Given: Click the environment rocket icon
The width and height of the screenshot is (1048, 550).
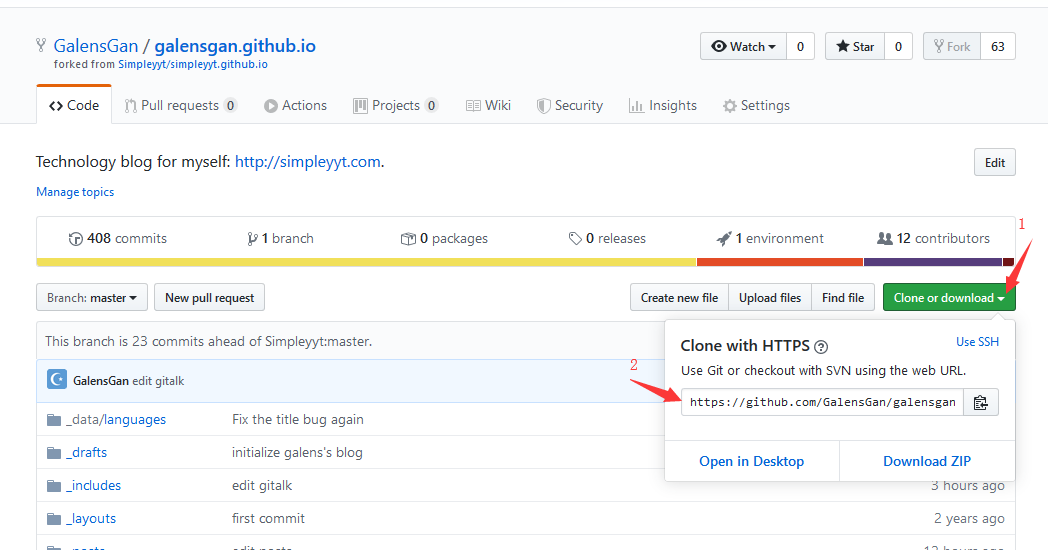Looking at the screenshot, I should point(724,239).
